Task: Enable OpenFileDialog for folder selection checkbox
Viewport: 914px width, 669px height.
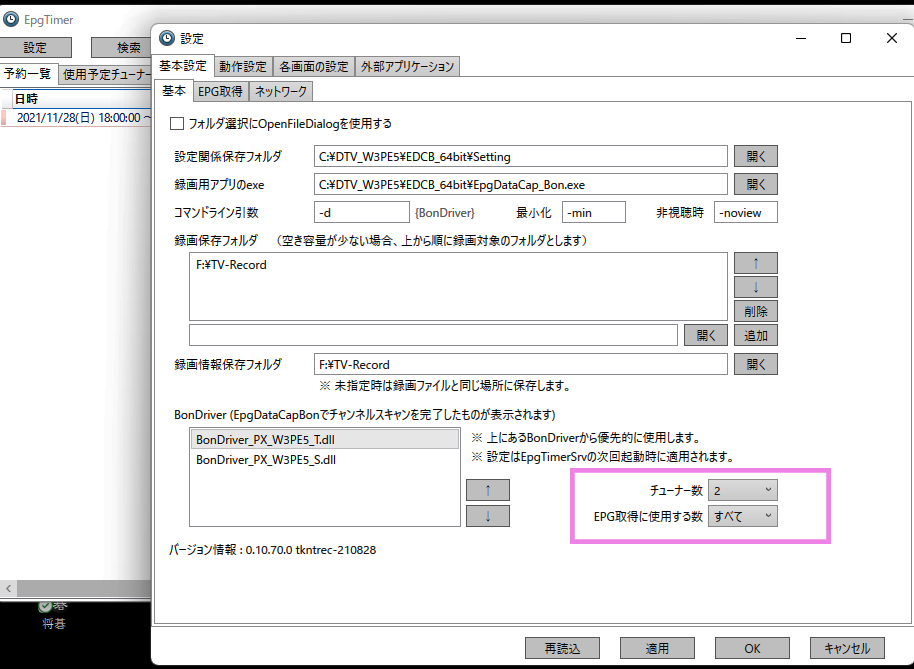Action: point(177,124)
